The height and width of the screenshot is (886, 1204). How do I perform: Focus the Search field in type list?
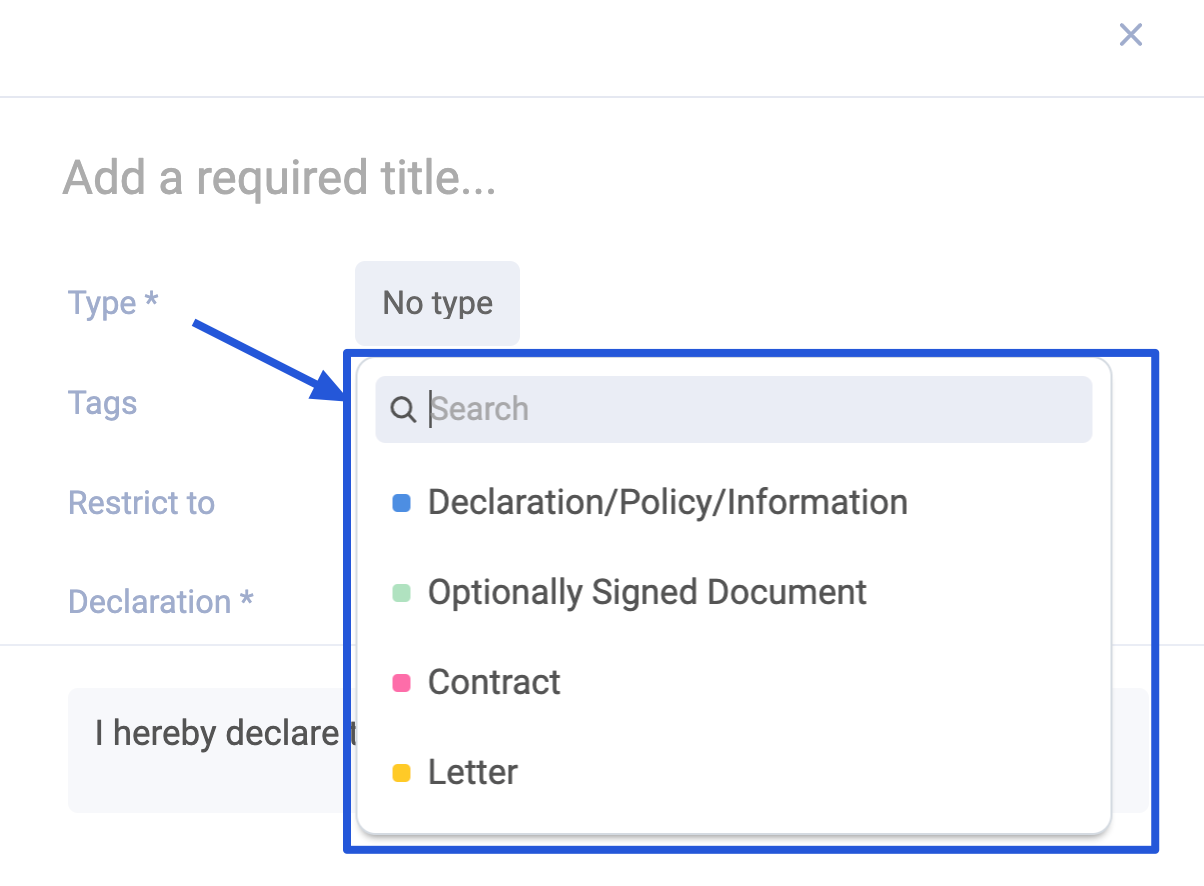tap(734, 409)
